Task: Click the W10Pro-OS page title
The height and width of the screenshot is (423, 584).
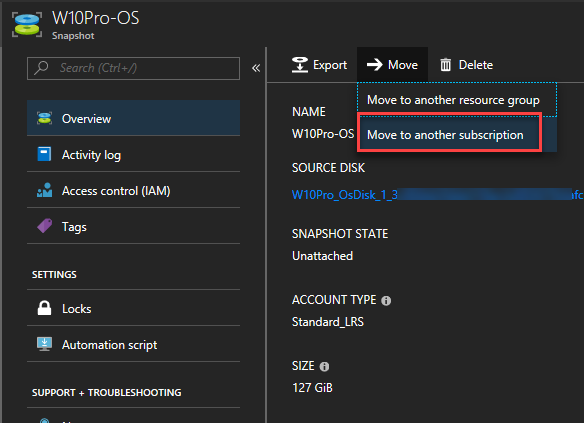Action: pyautogui.click(x=95, y=18)
